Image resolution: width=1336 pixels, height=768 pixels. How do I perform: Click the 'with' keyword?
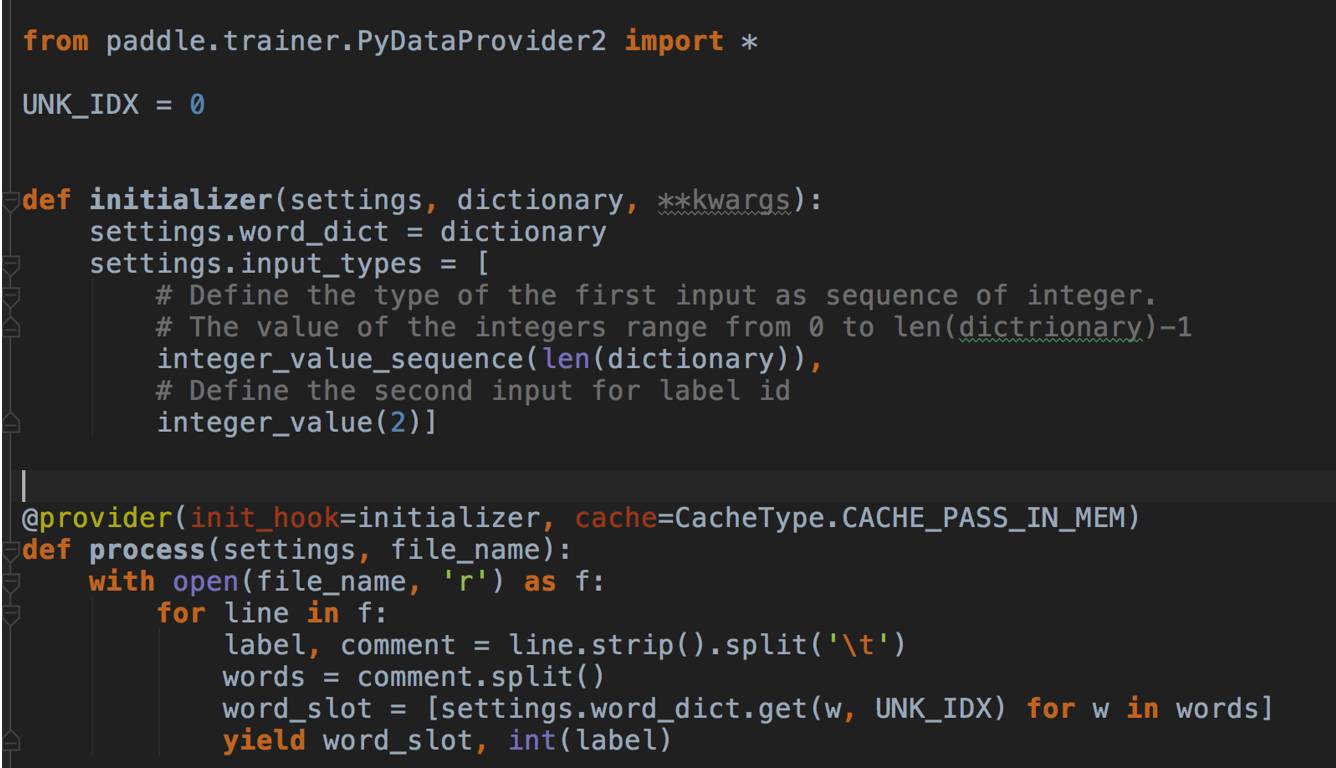[x=122, y=582]
